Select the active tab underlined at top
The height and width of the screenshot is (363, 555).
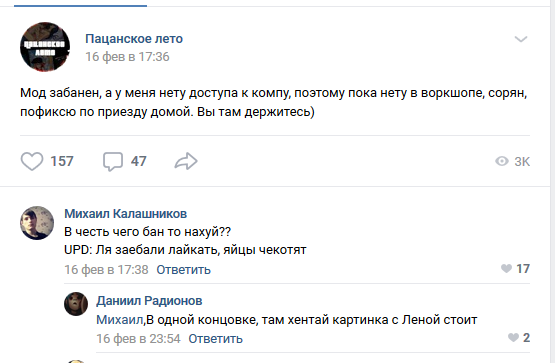tap(80, 4)
